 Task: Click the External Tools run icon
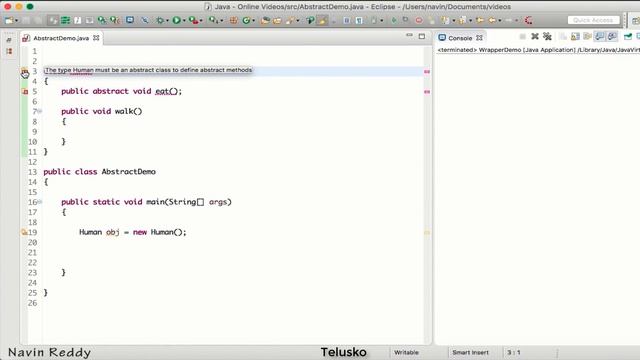(x=213, y=20)
